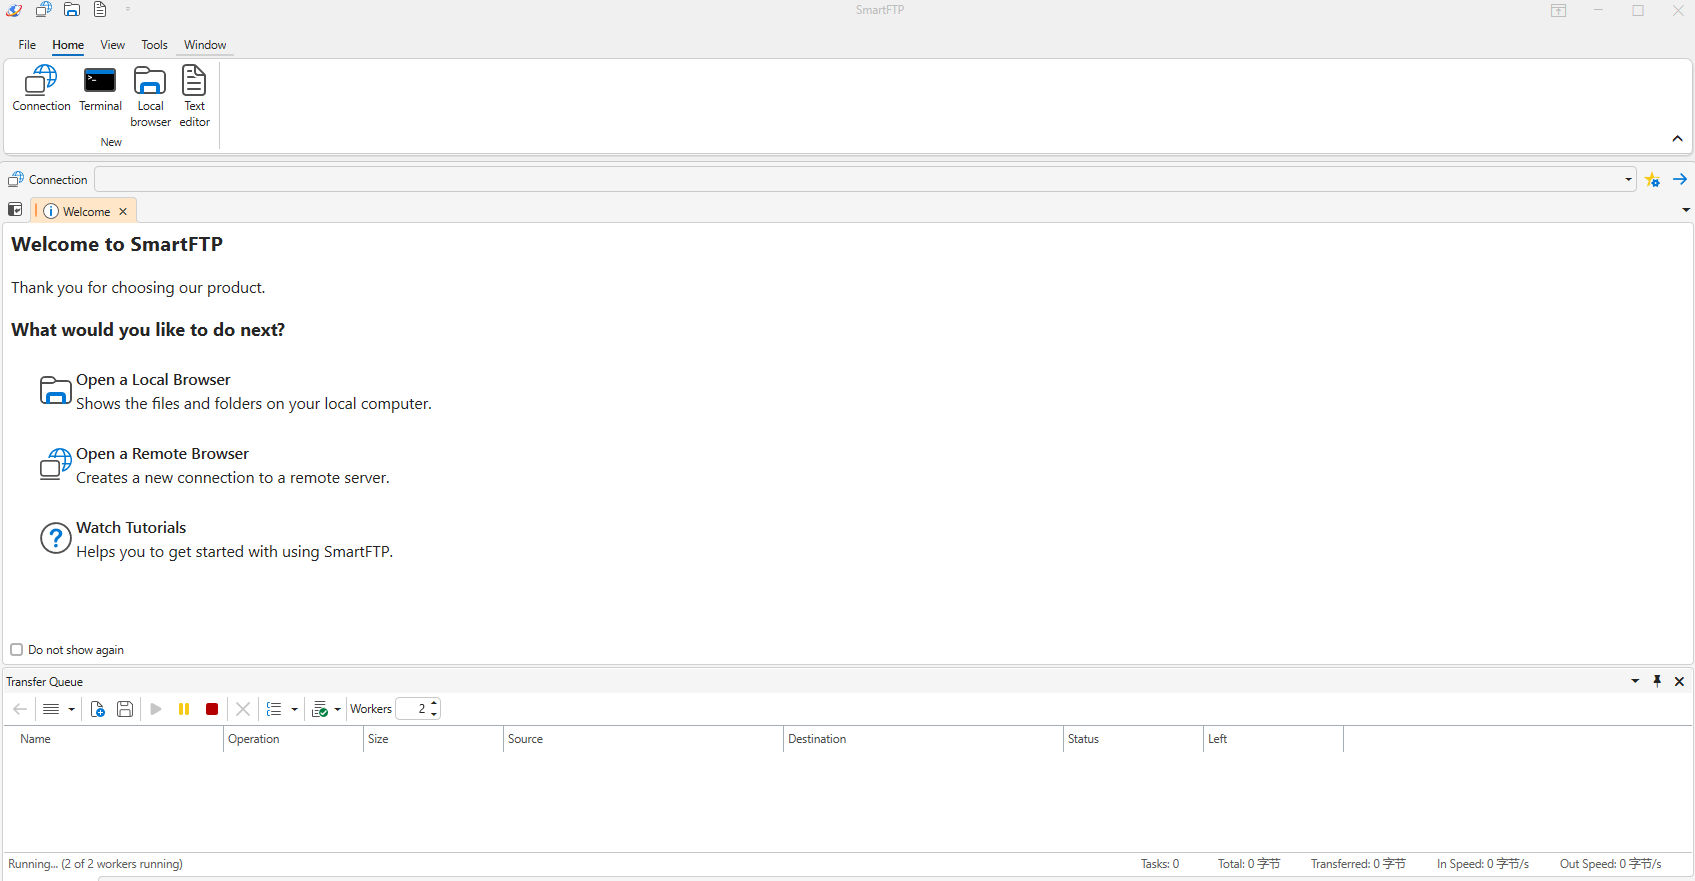Screen dimensions: 1695x881
Task: Sort by the Size column header
Action: 433,739
